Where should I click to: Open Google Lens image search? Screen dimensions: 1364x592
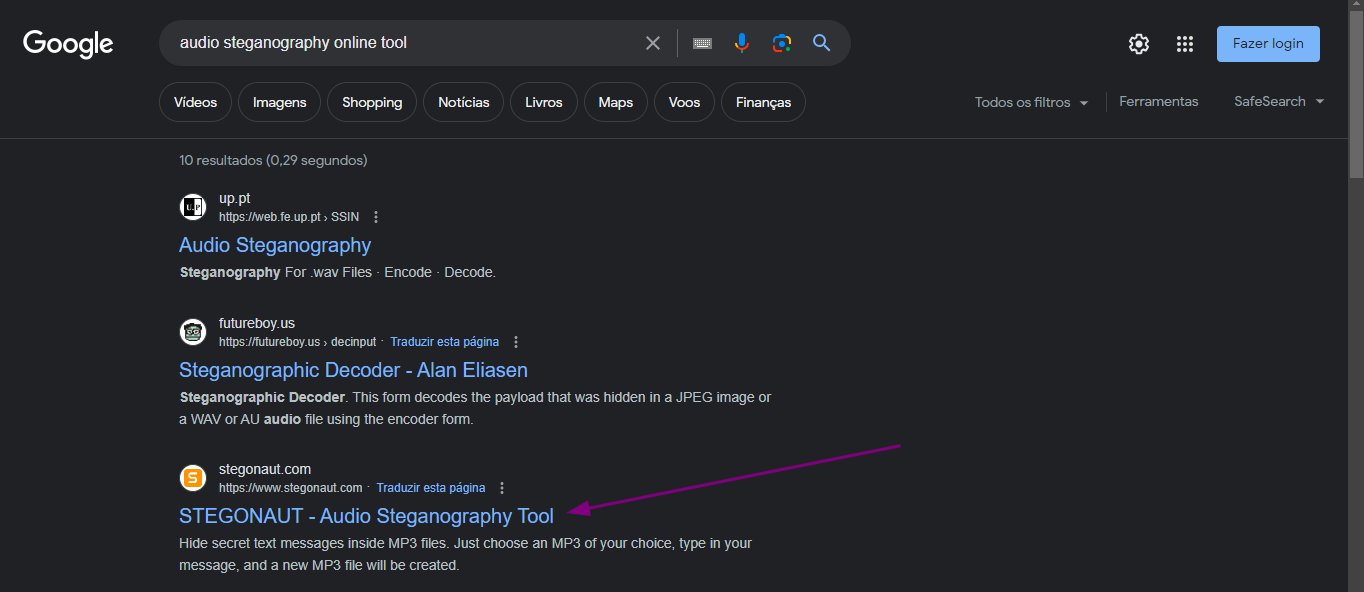(782, 43)
